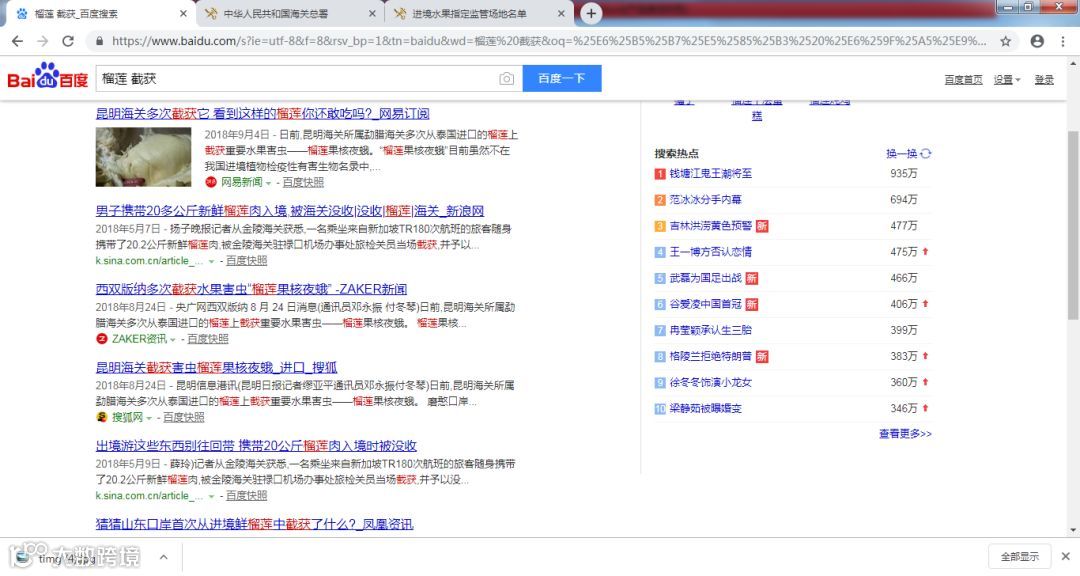
Task: Click 全部显示 in the downloads bar
Action: (1019, 556)
